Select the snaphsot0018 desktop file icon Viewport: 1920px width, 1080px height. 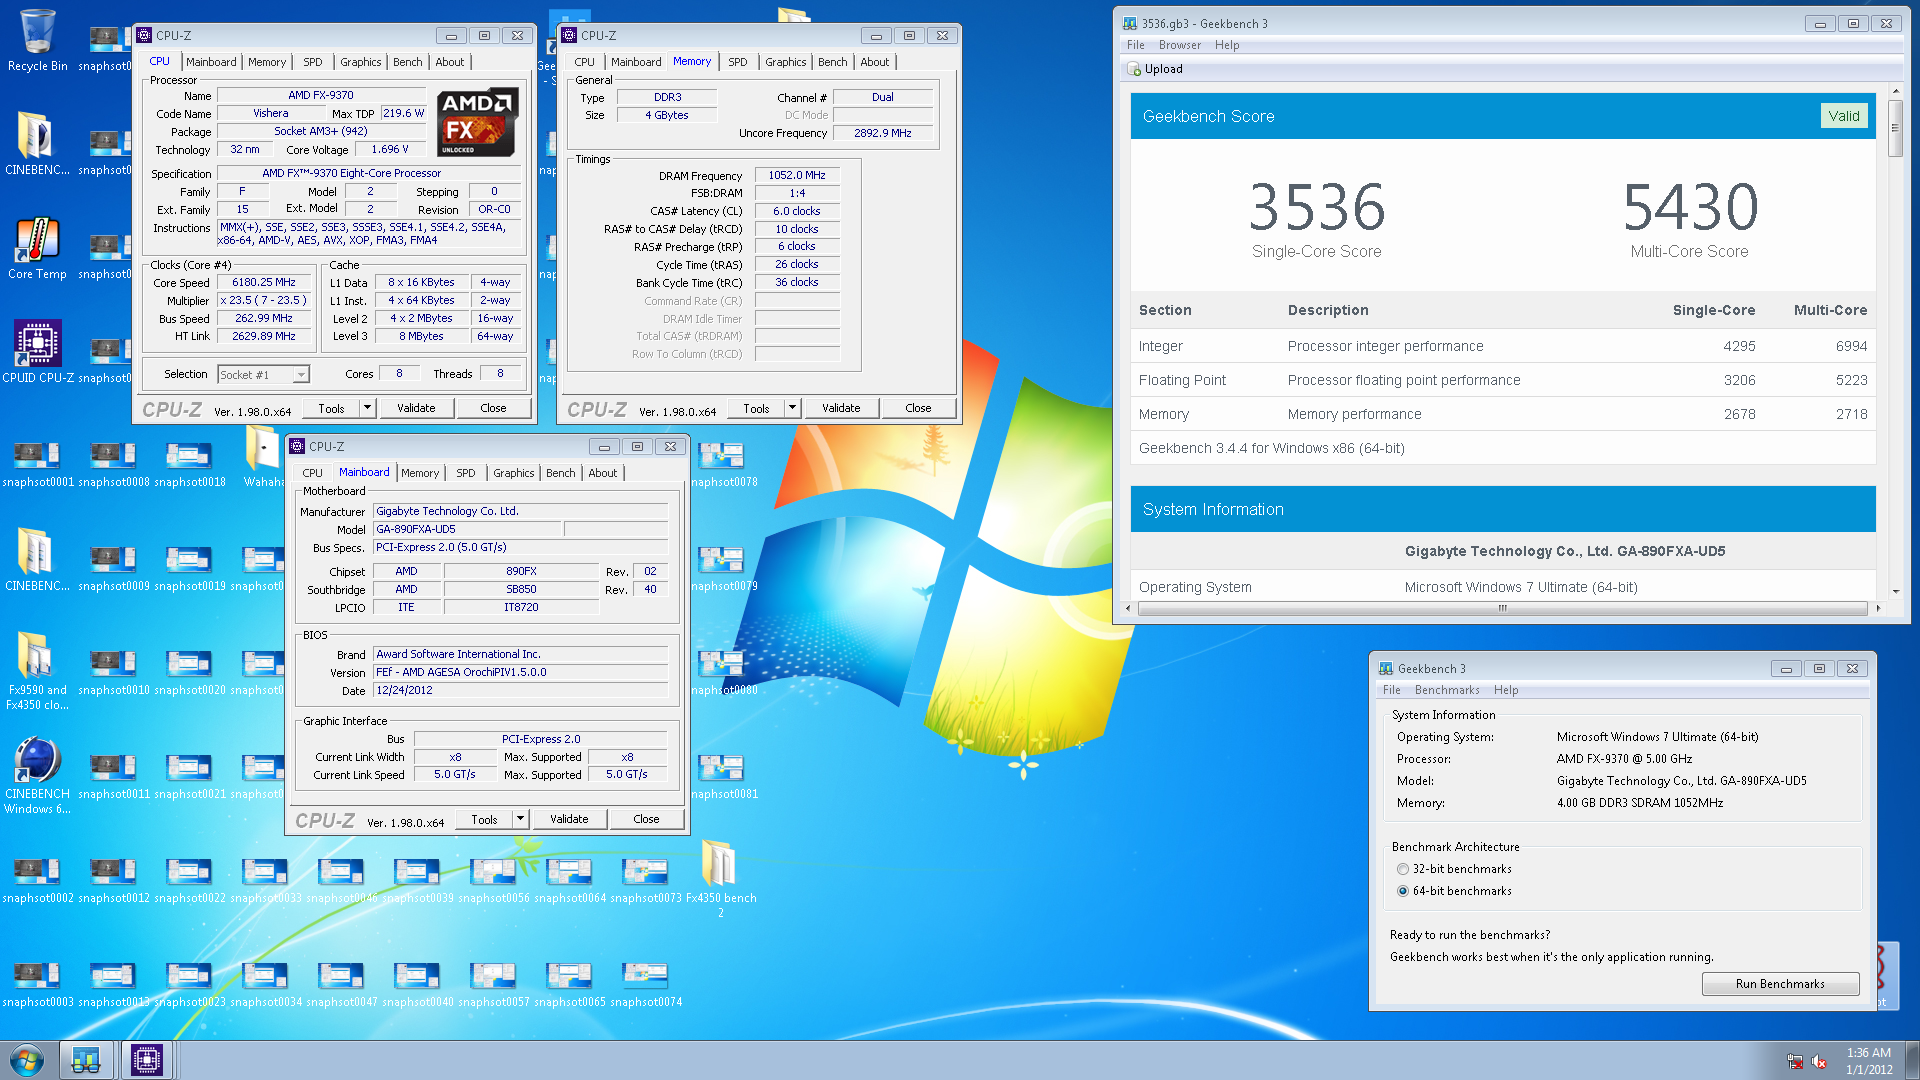click(x=190, y=464)
